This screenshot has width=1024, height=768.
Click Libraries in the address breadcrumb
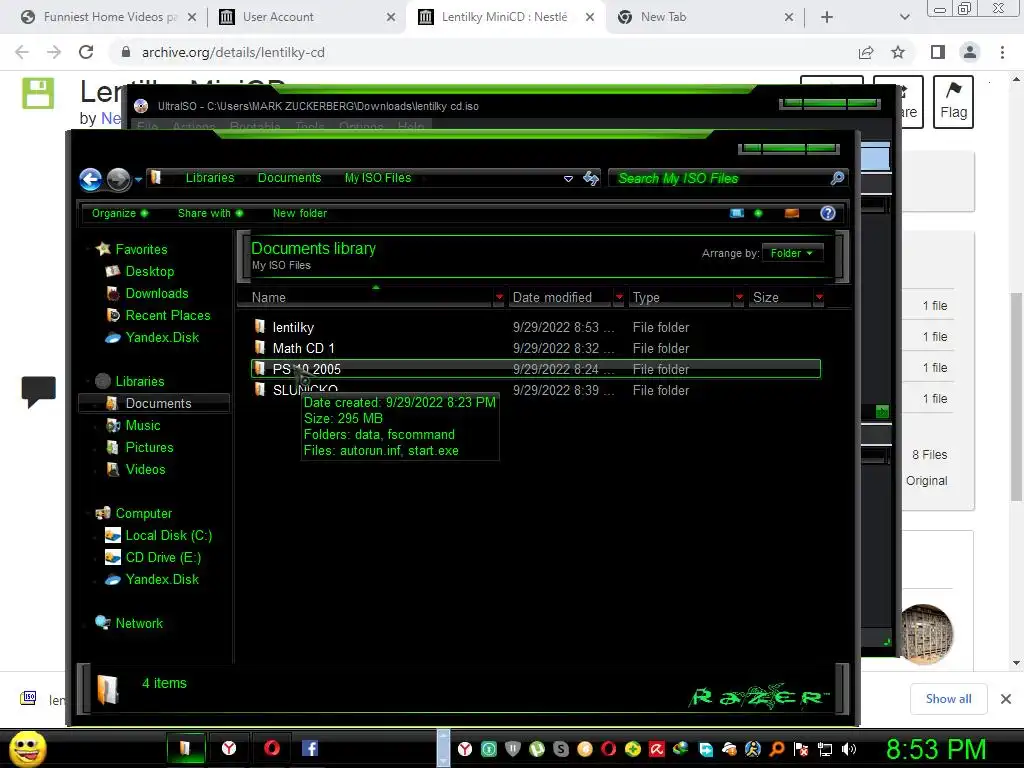click(x=210, y=178)
